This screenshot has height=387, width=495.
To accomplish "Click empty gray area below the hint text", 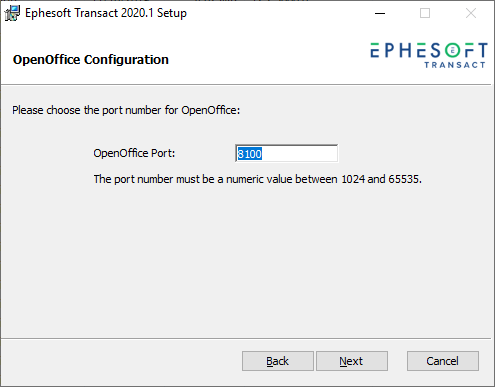I will click(247, 260).
